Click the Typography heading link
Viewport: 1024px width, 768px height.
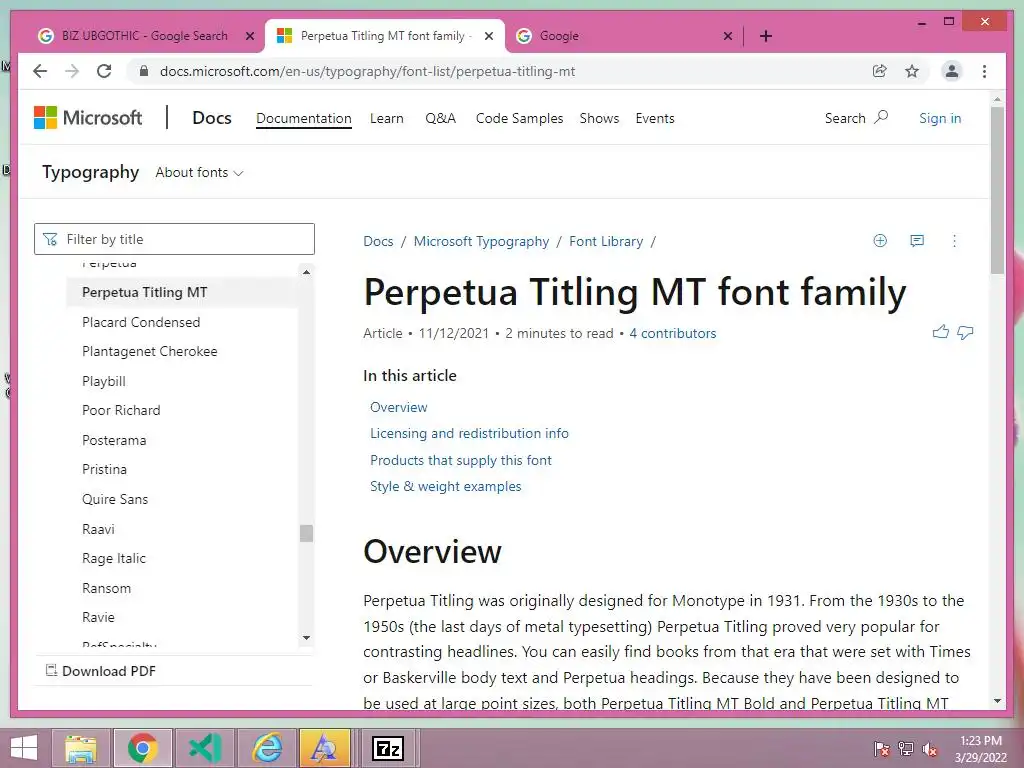(x=90, y=172)
